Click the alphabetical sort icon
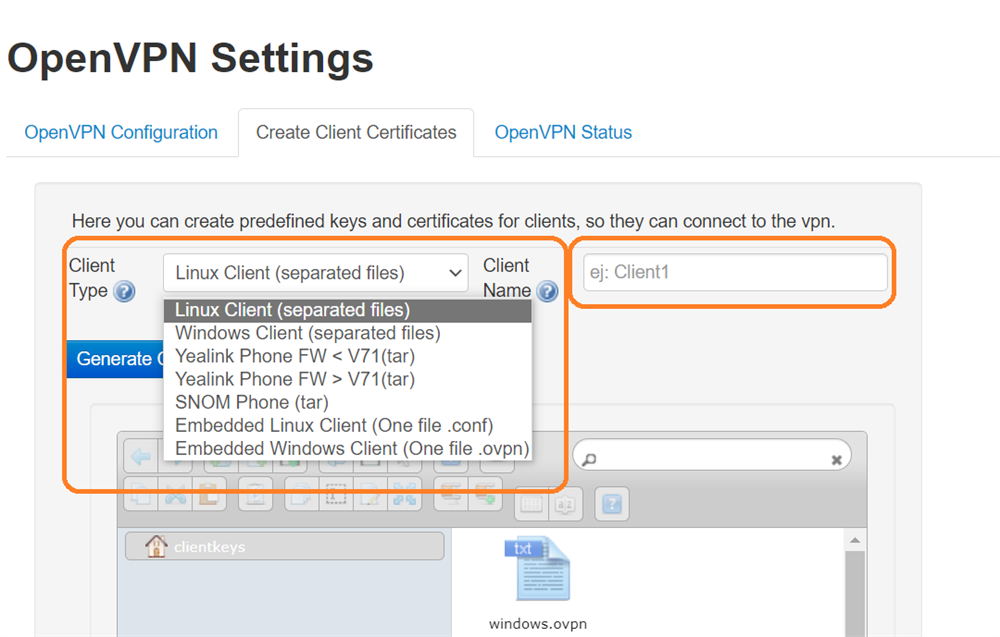 pyautogui.click(x=564, y=504)
